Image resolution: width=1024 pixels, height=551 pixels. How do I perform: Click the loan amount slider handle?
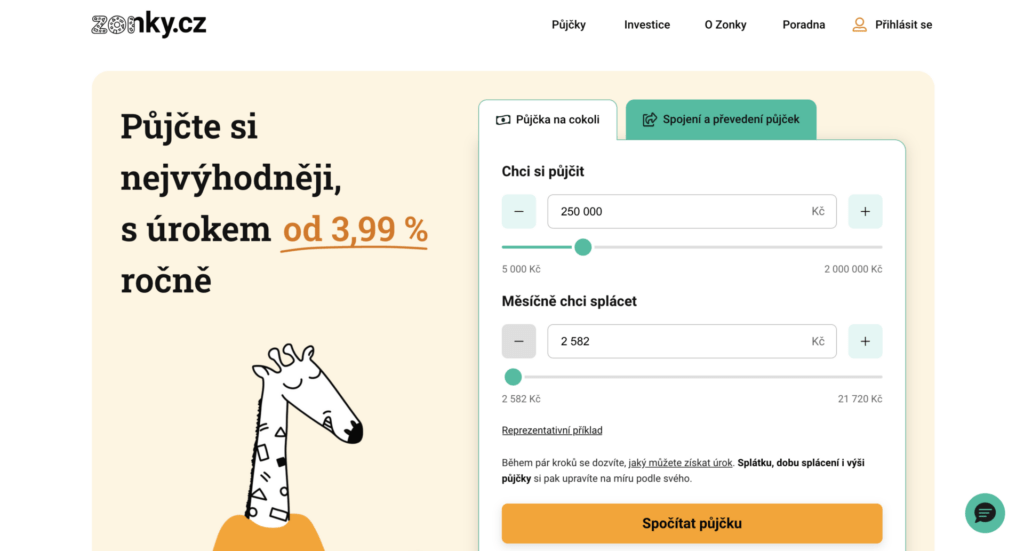pyautogui.click(x=583, y=247)
